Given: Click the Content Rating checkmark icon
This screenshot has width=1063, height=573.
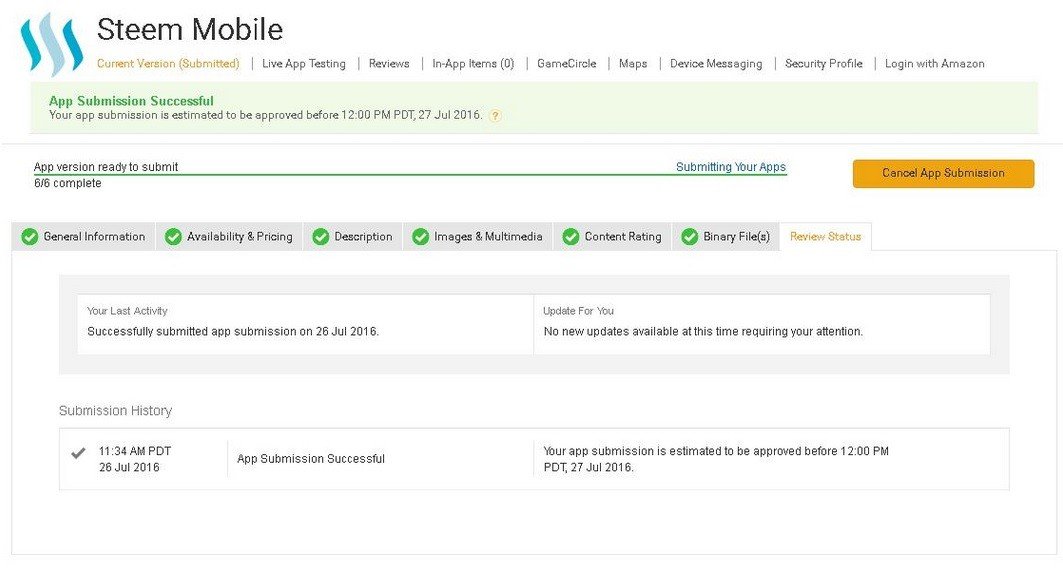Looking at the screenshot, I should point(571,237).
